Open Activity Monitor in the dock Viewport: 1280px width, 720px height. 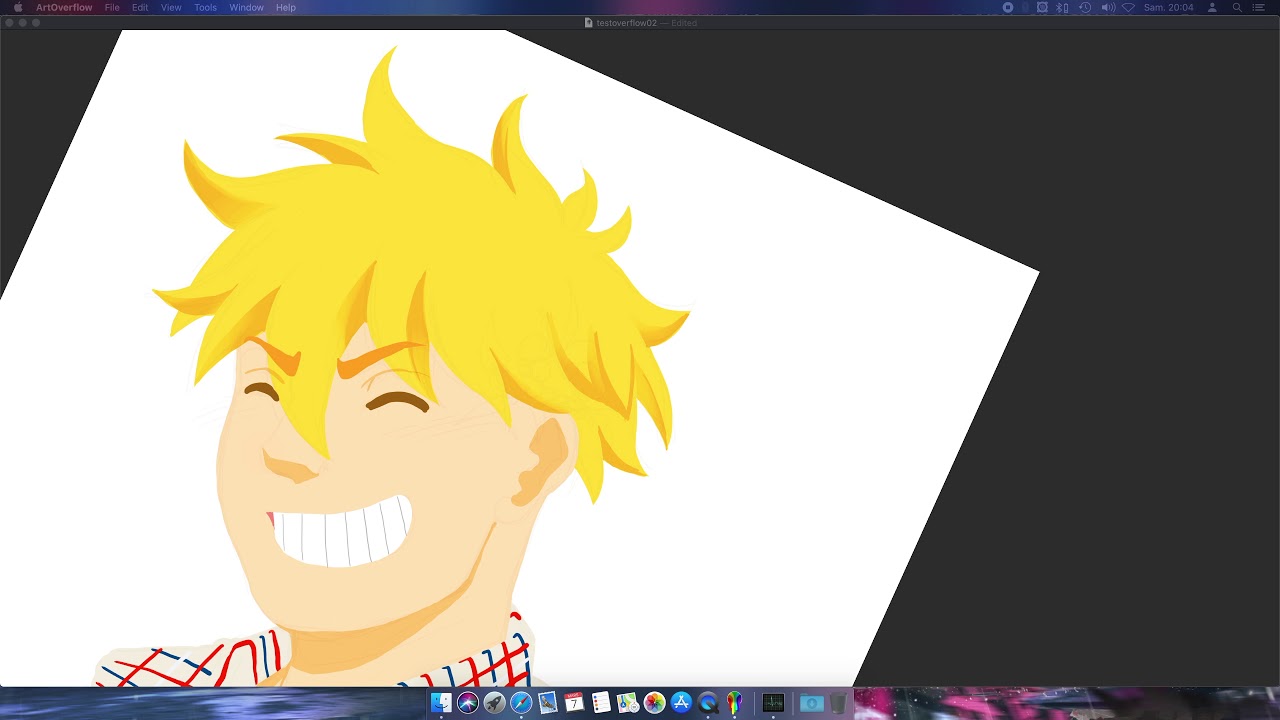click(x=773, y=703)
